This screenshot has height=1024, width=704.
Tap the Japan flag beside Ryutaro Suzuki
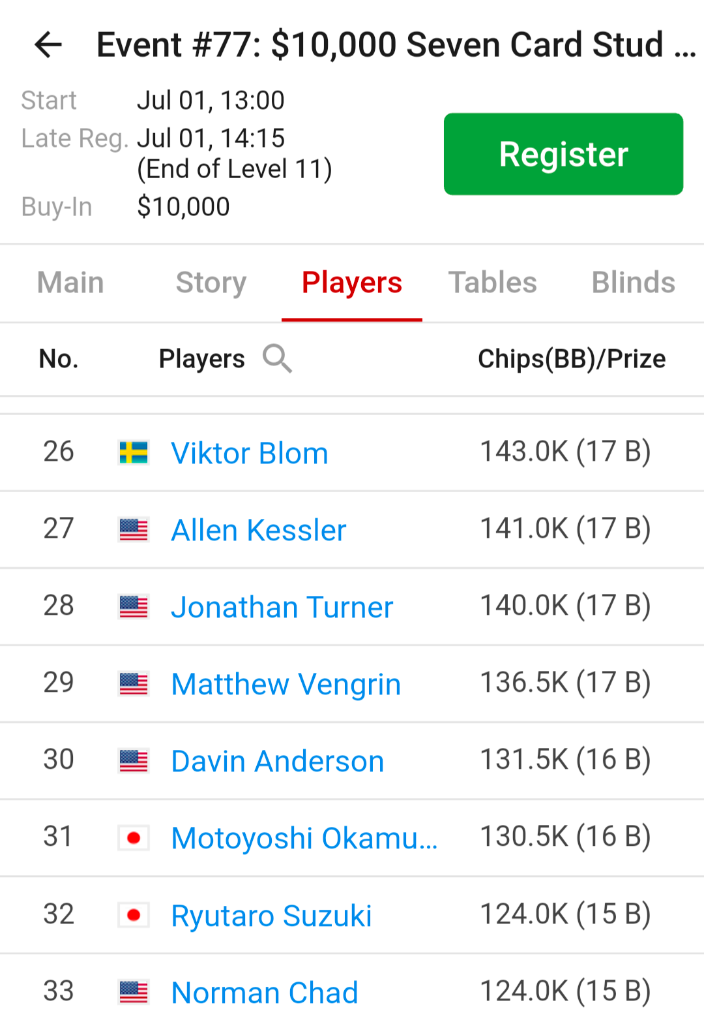[133, 915]
